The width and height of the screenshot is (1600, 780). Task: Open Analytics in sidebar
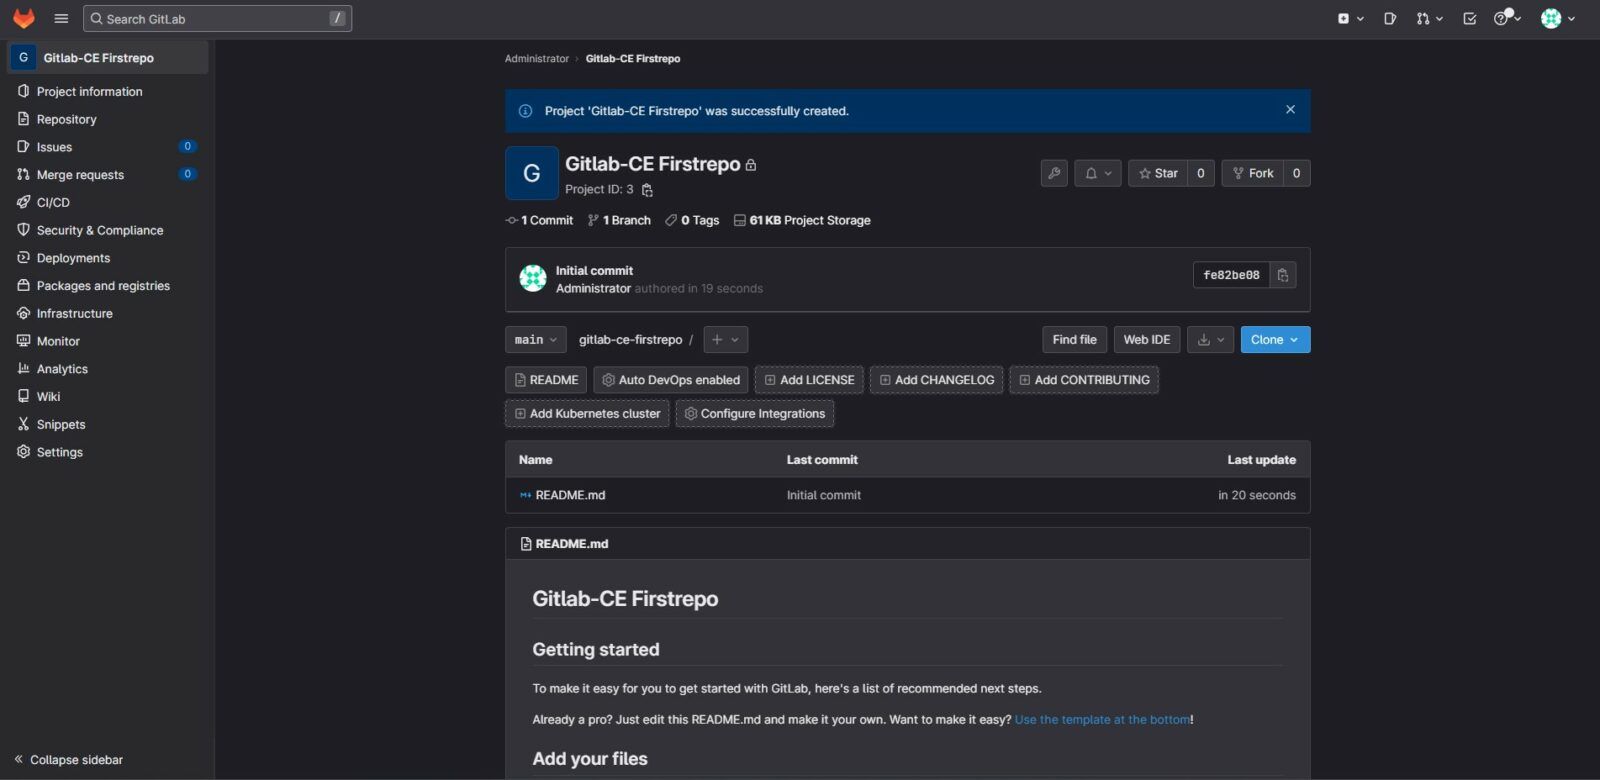(108, 369)
